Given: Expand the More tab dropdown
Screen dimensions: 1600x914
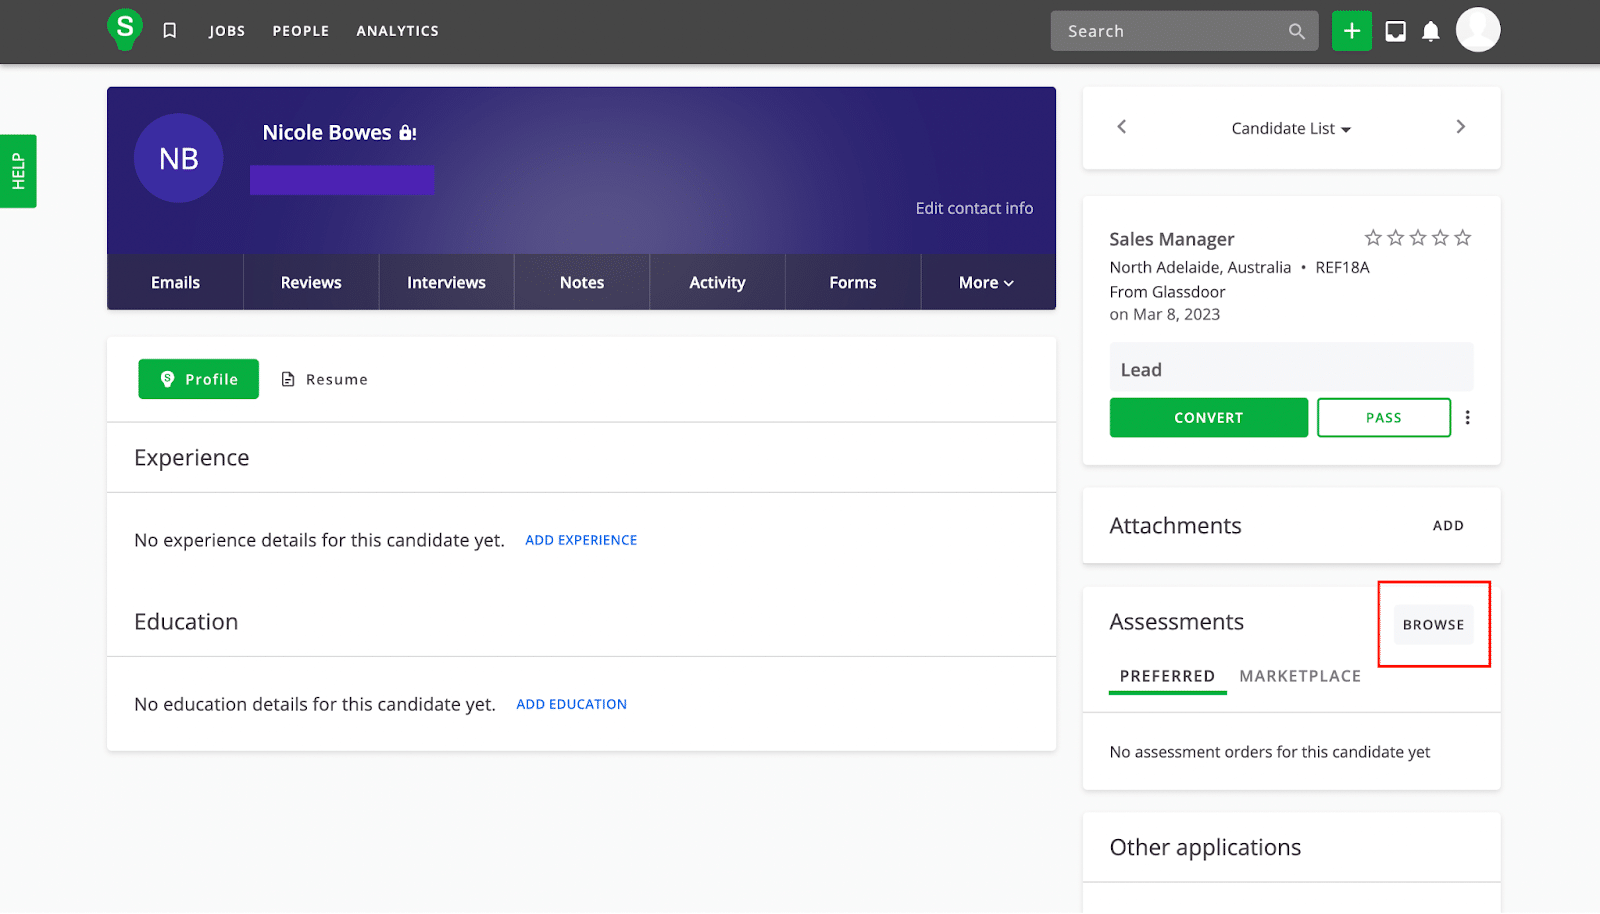Looking at the screenshot, I should coord(986,282).
